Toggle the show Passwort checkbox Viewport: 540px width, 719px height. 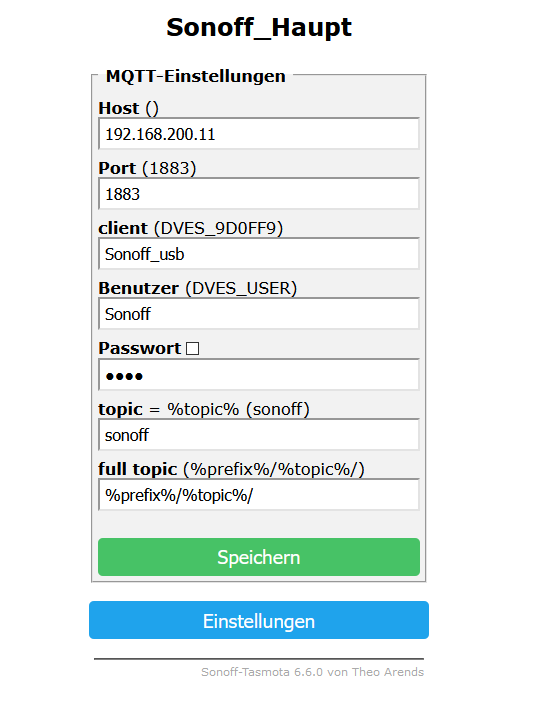coord(193,349)
